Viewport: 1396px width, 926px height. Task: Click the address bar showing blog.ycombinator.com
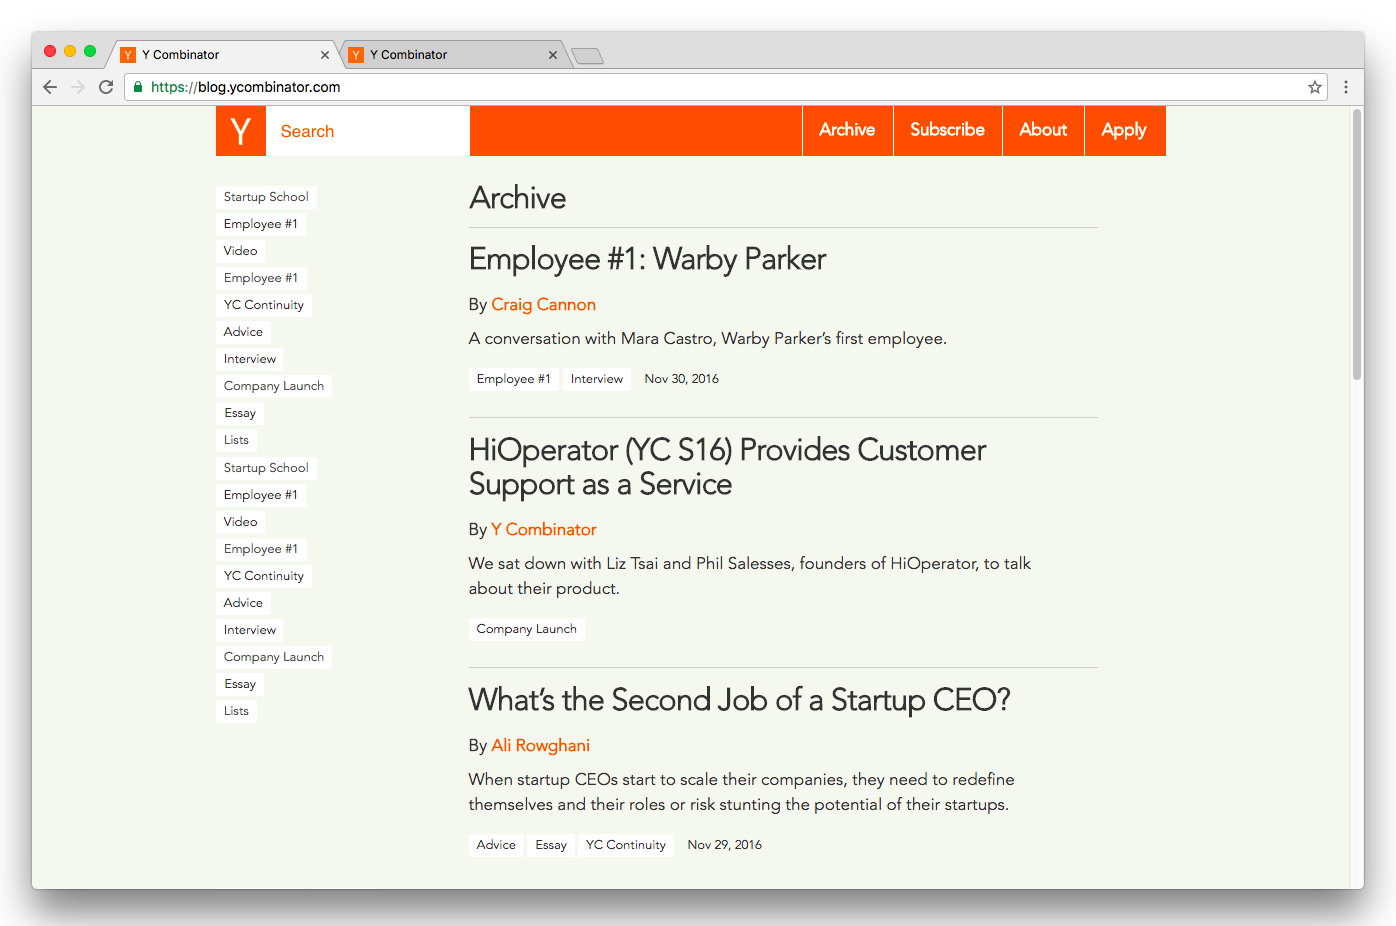pos(725,87)
